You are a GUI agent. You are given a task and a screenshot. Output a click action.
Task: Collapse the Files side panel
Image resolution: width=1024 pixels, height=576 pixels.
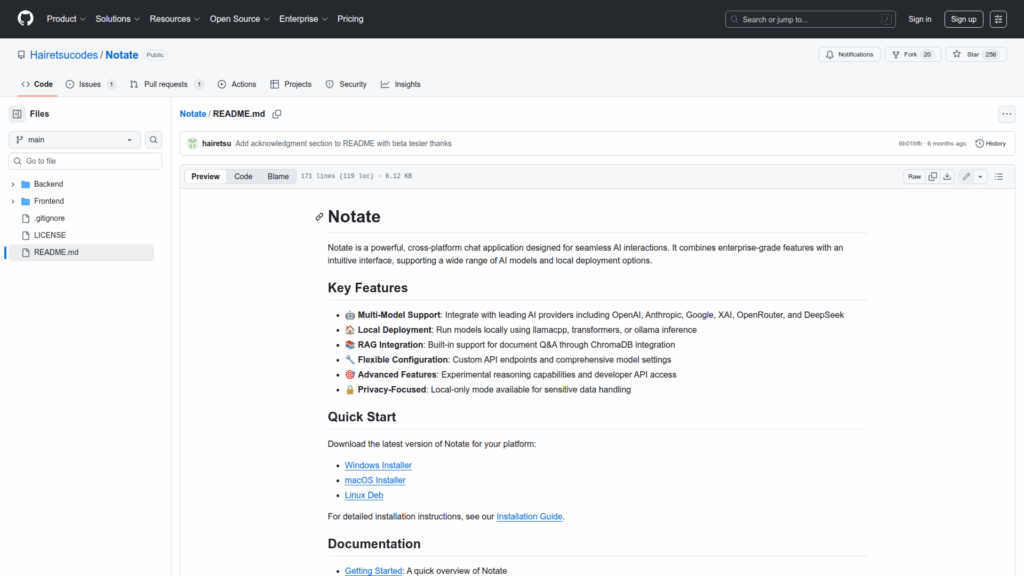coord(17,114)
